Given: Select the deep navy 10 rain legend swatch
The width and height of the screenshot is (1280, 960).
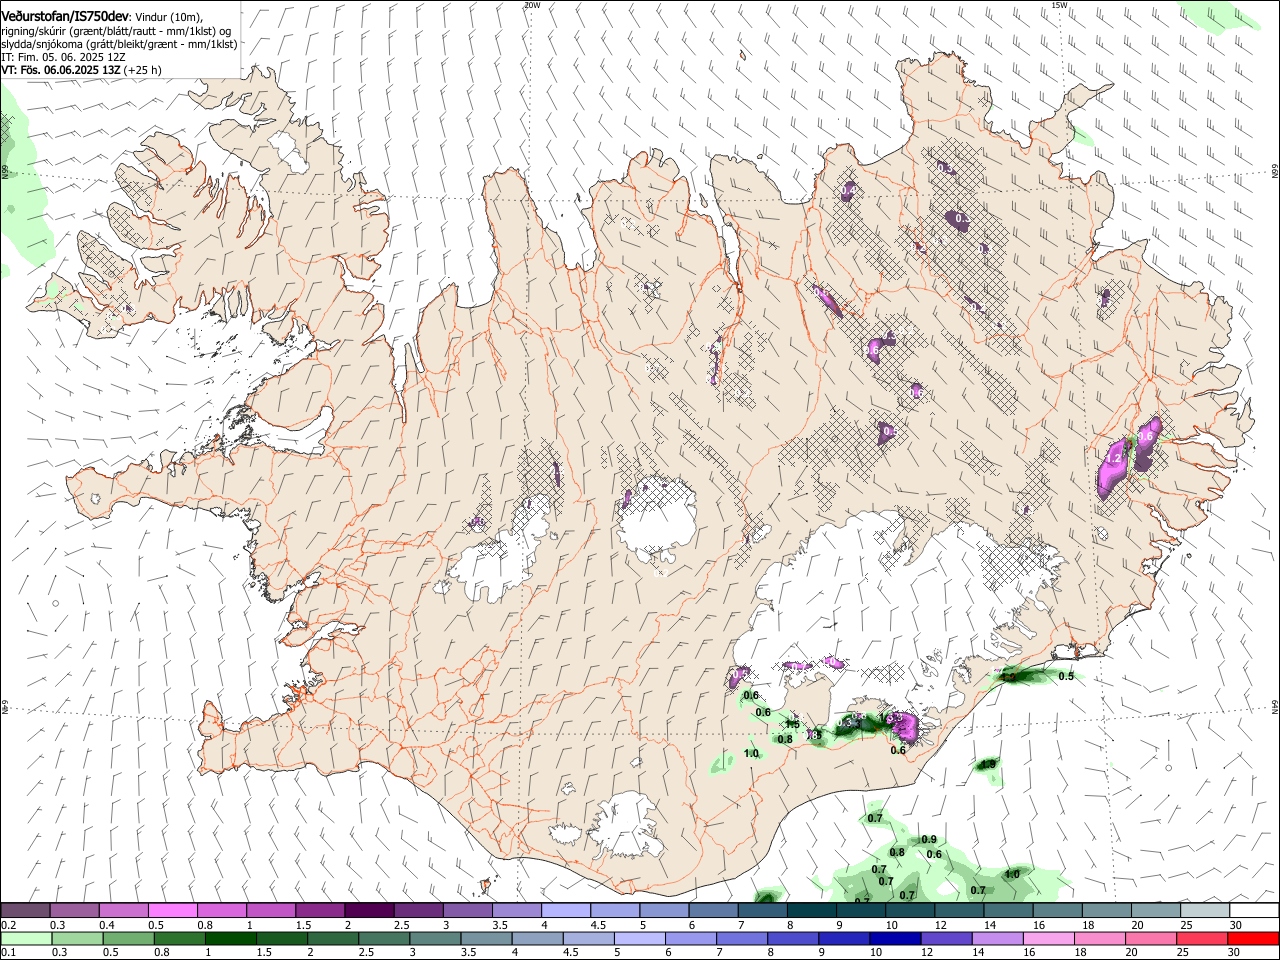Looking at the screenshot, I should tap(894, 938).
